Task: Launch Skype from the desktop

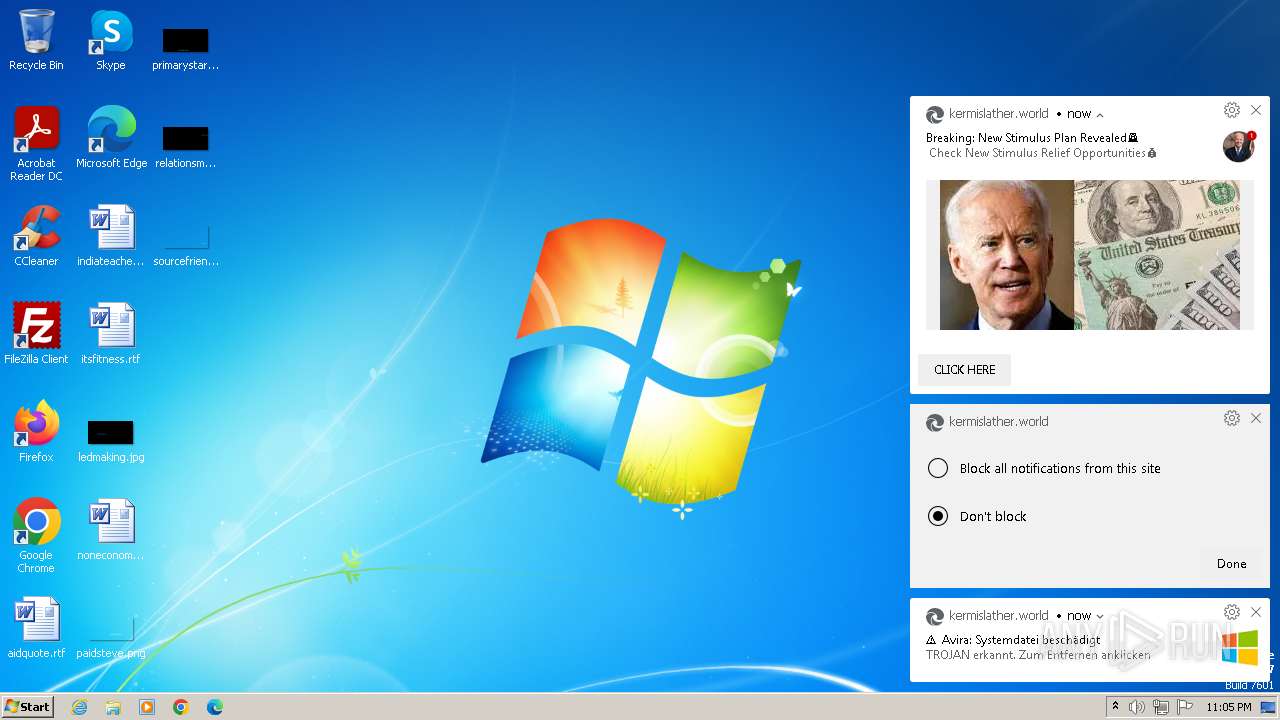Action: click(111, 40)
